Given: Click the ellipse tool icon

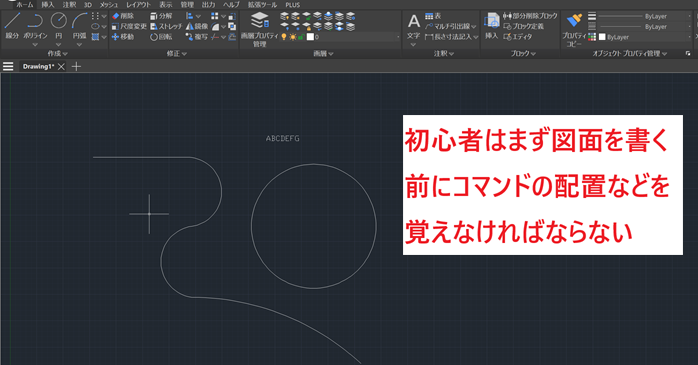Looking at the screenshot, I should tap(95, 26).
